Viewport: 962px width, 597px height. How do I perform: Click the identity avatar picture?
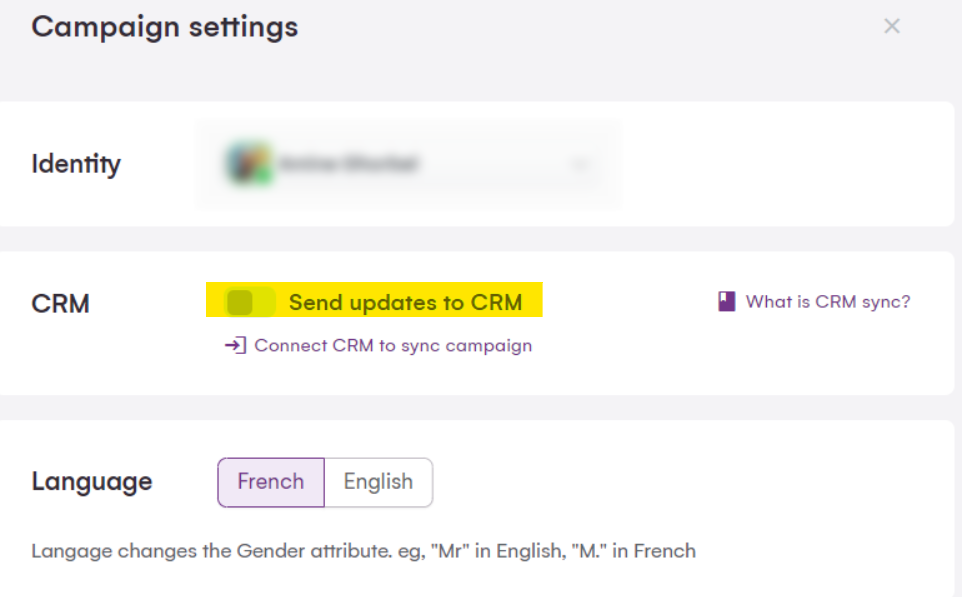pyautogui.click(x=252, y=163)
